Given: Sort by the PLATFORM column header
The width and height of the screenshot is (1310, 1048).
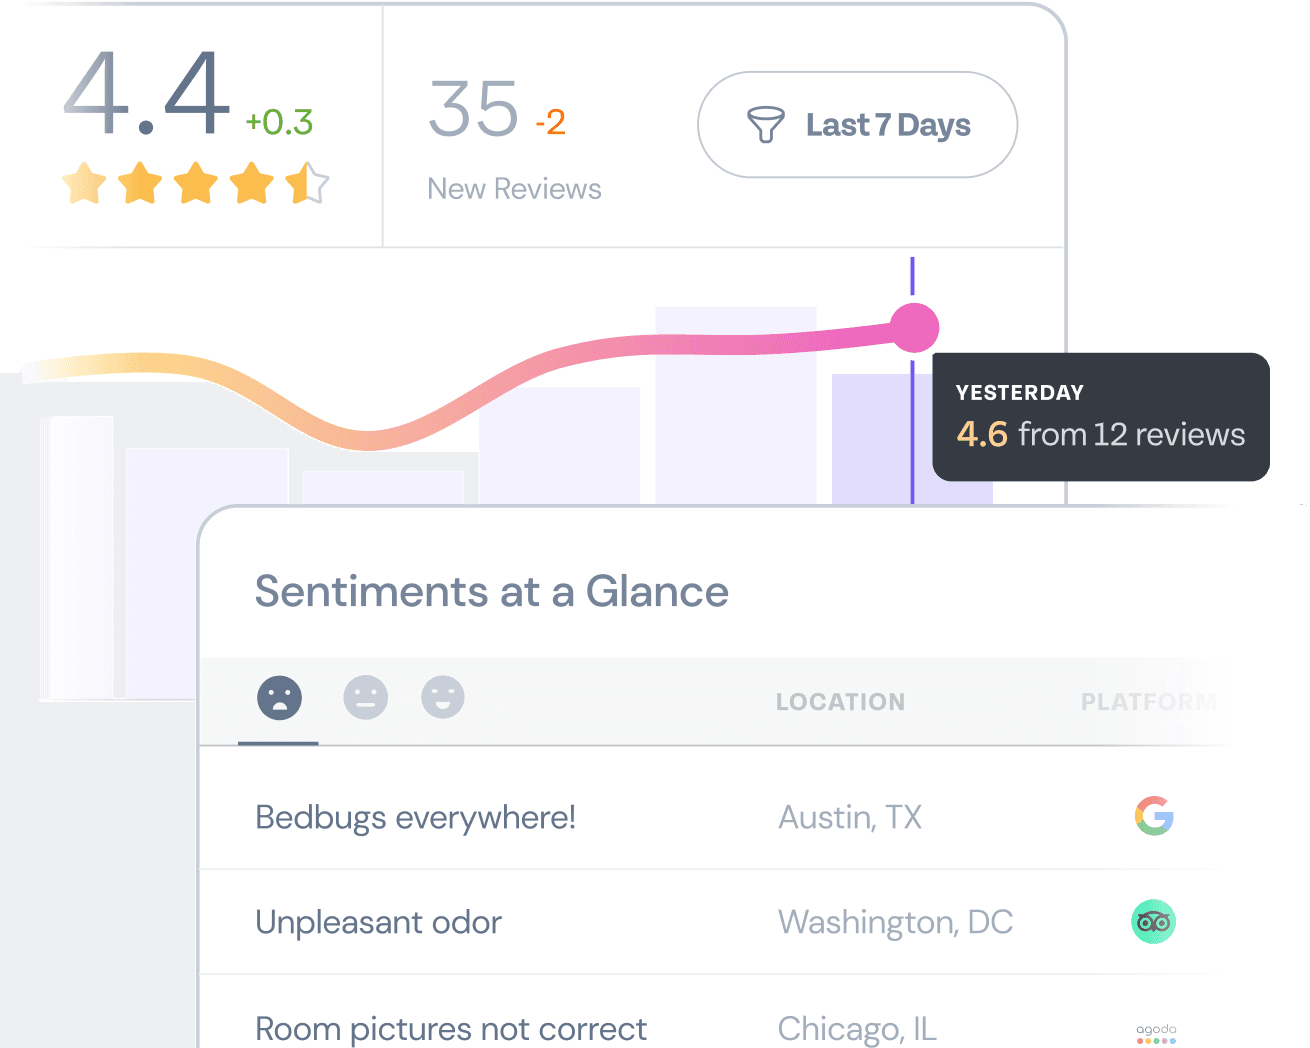Looking at the screenshot, I should [1149, 702].
